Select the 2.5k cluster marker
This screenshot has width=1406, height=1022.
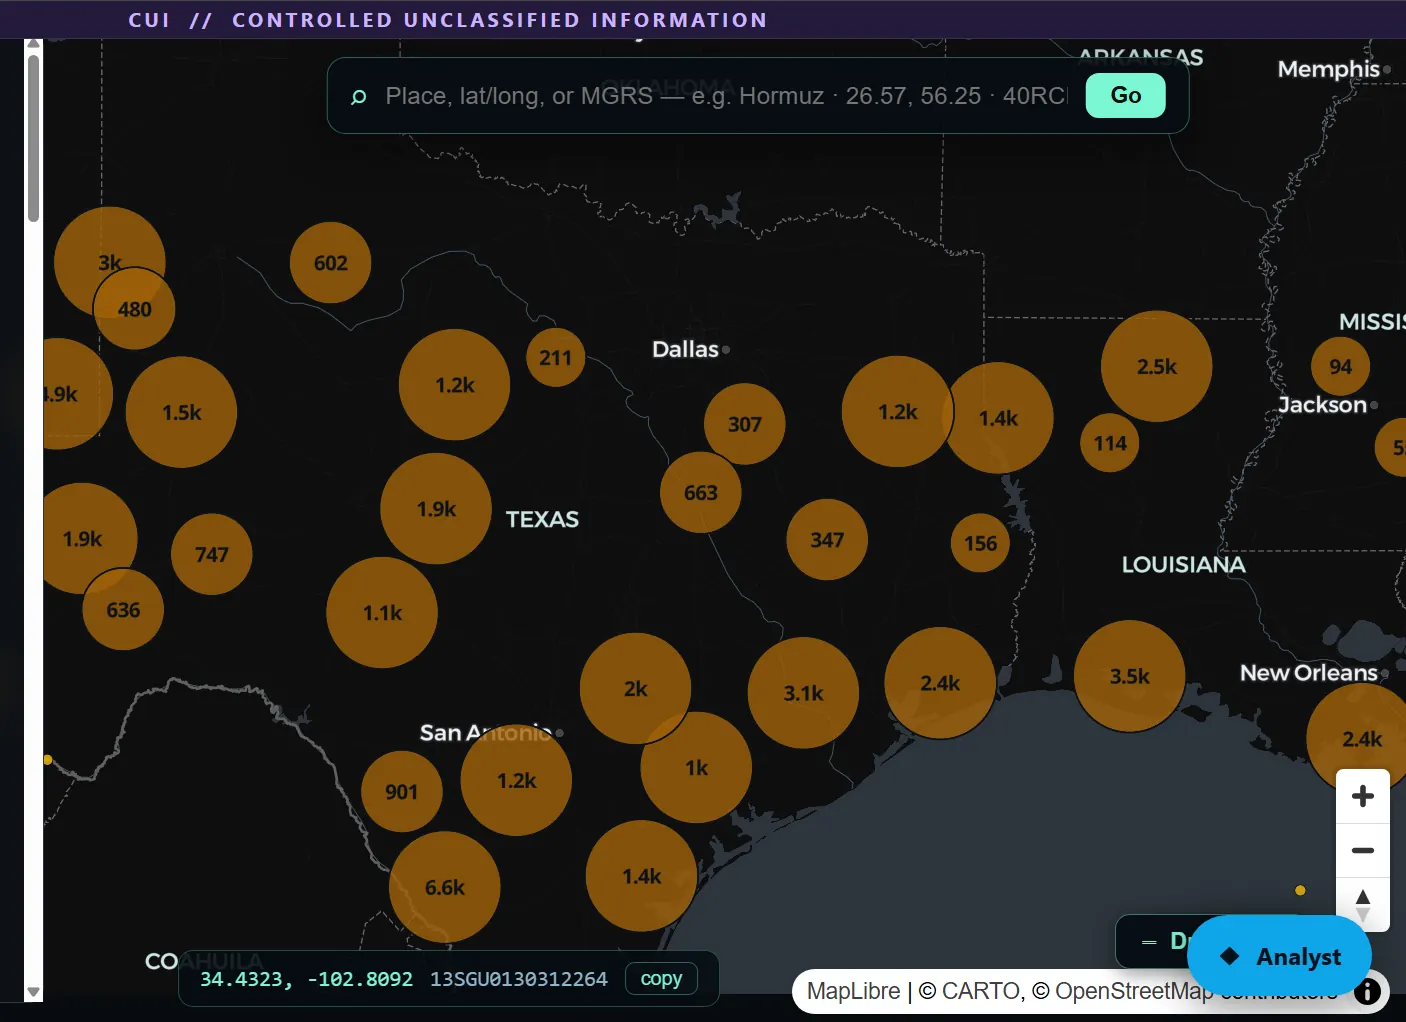point(1156,366)
